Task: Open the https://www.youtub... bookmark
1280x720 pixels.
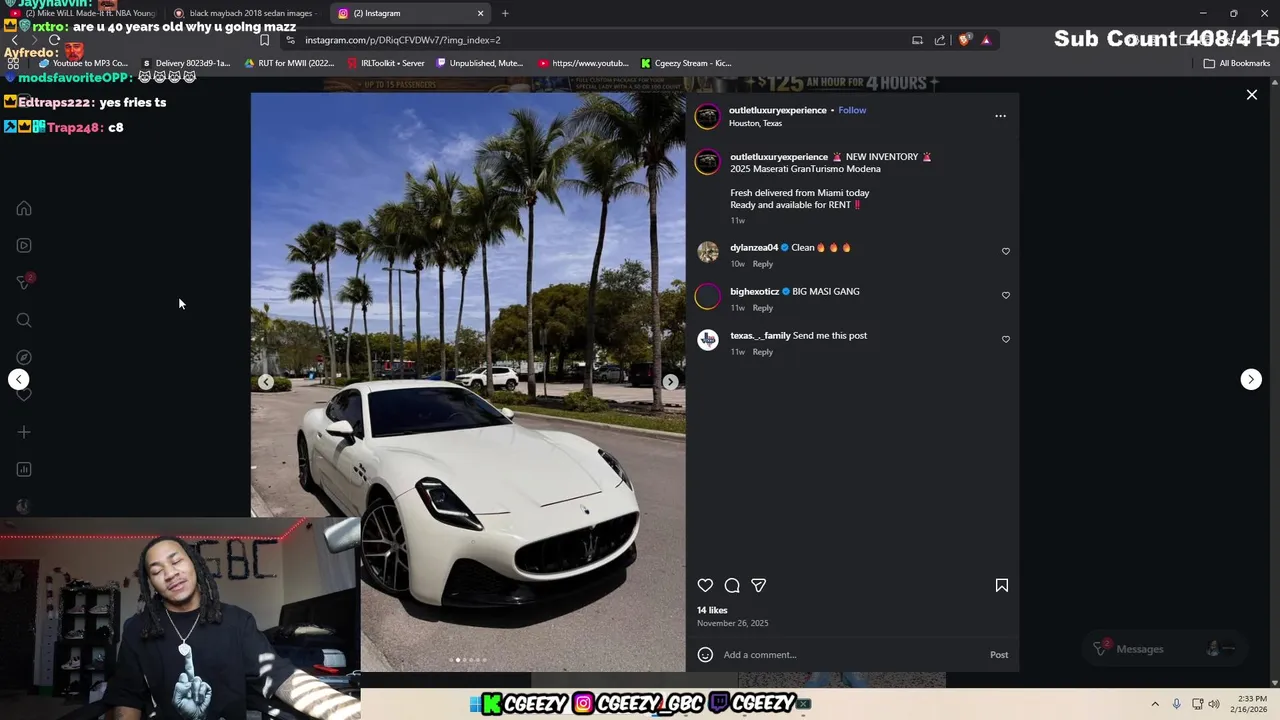Action: [584, 63]
